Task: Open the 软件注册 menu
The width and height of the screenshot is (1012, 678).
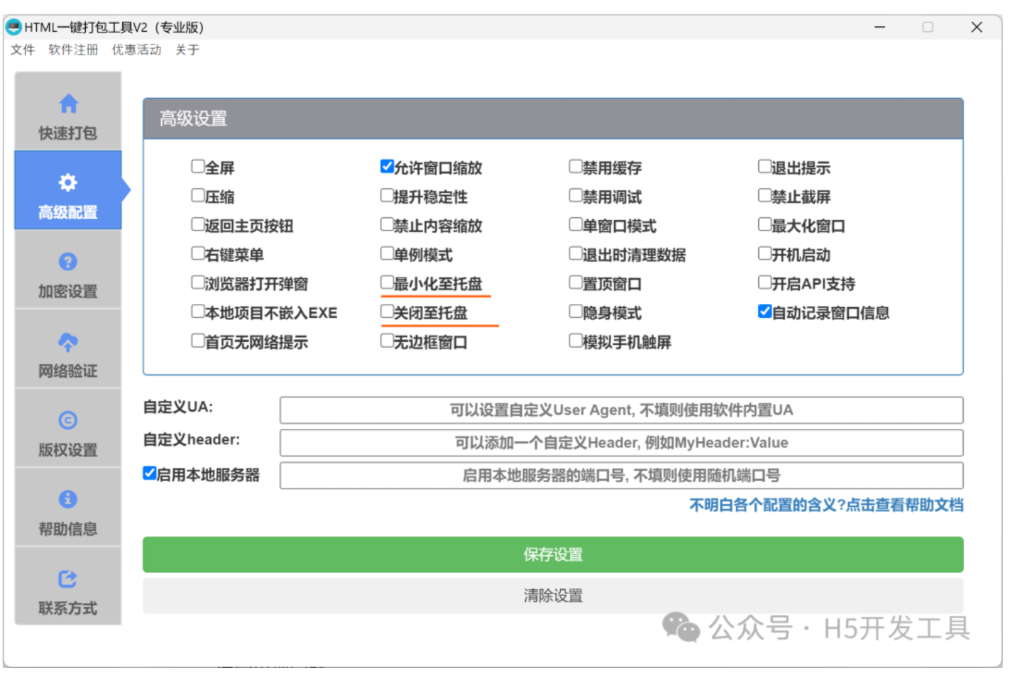Action: (x=73, y=50)
